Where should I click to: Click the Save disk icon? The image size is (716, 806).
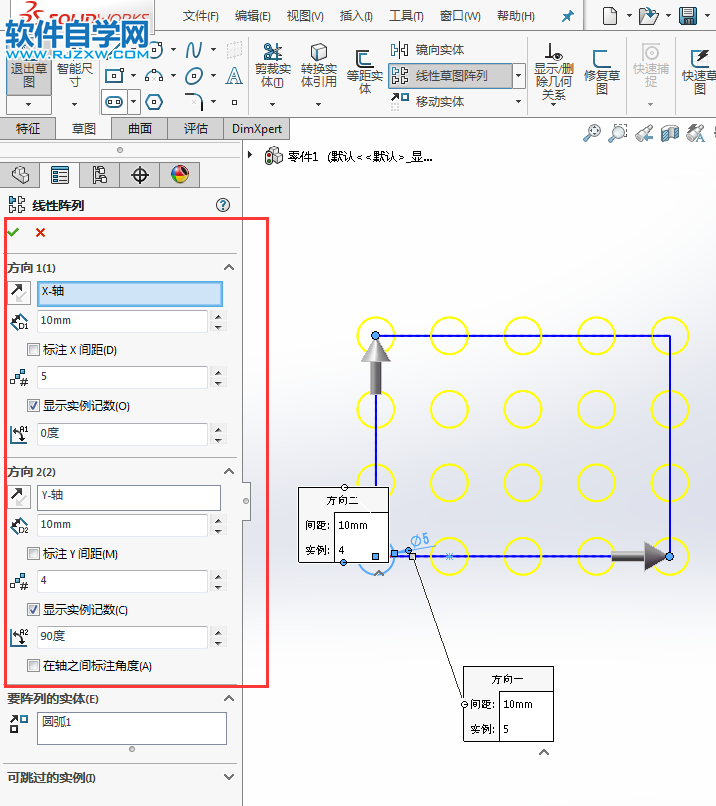coord(688,15)
